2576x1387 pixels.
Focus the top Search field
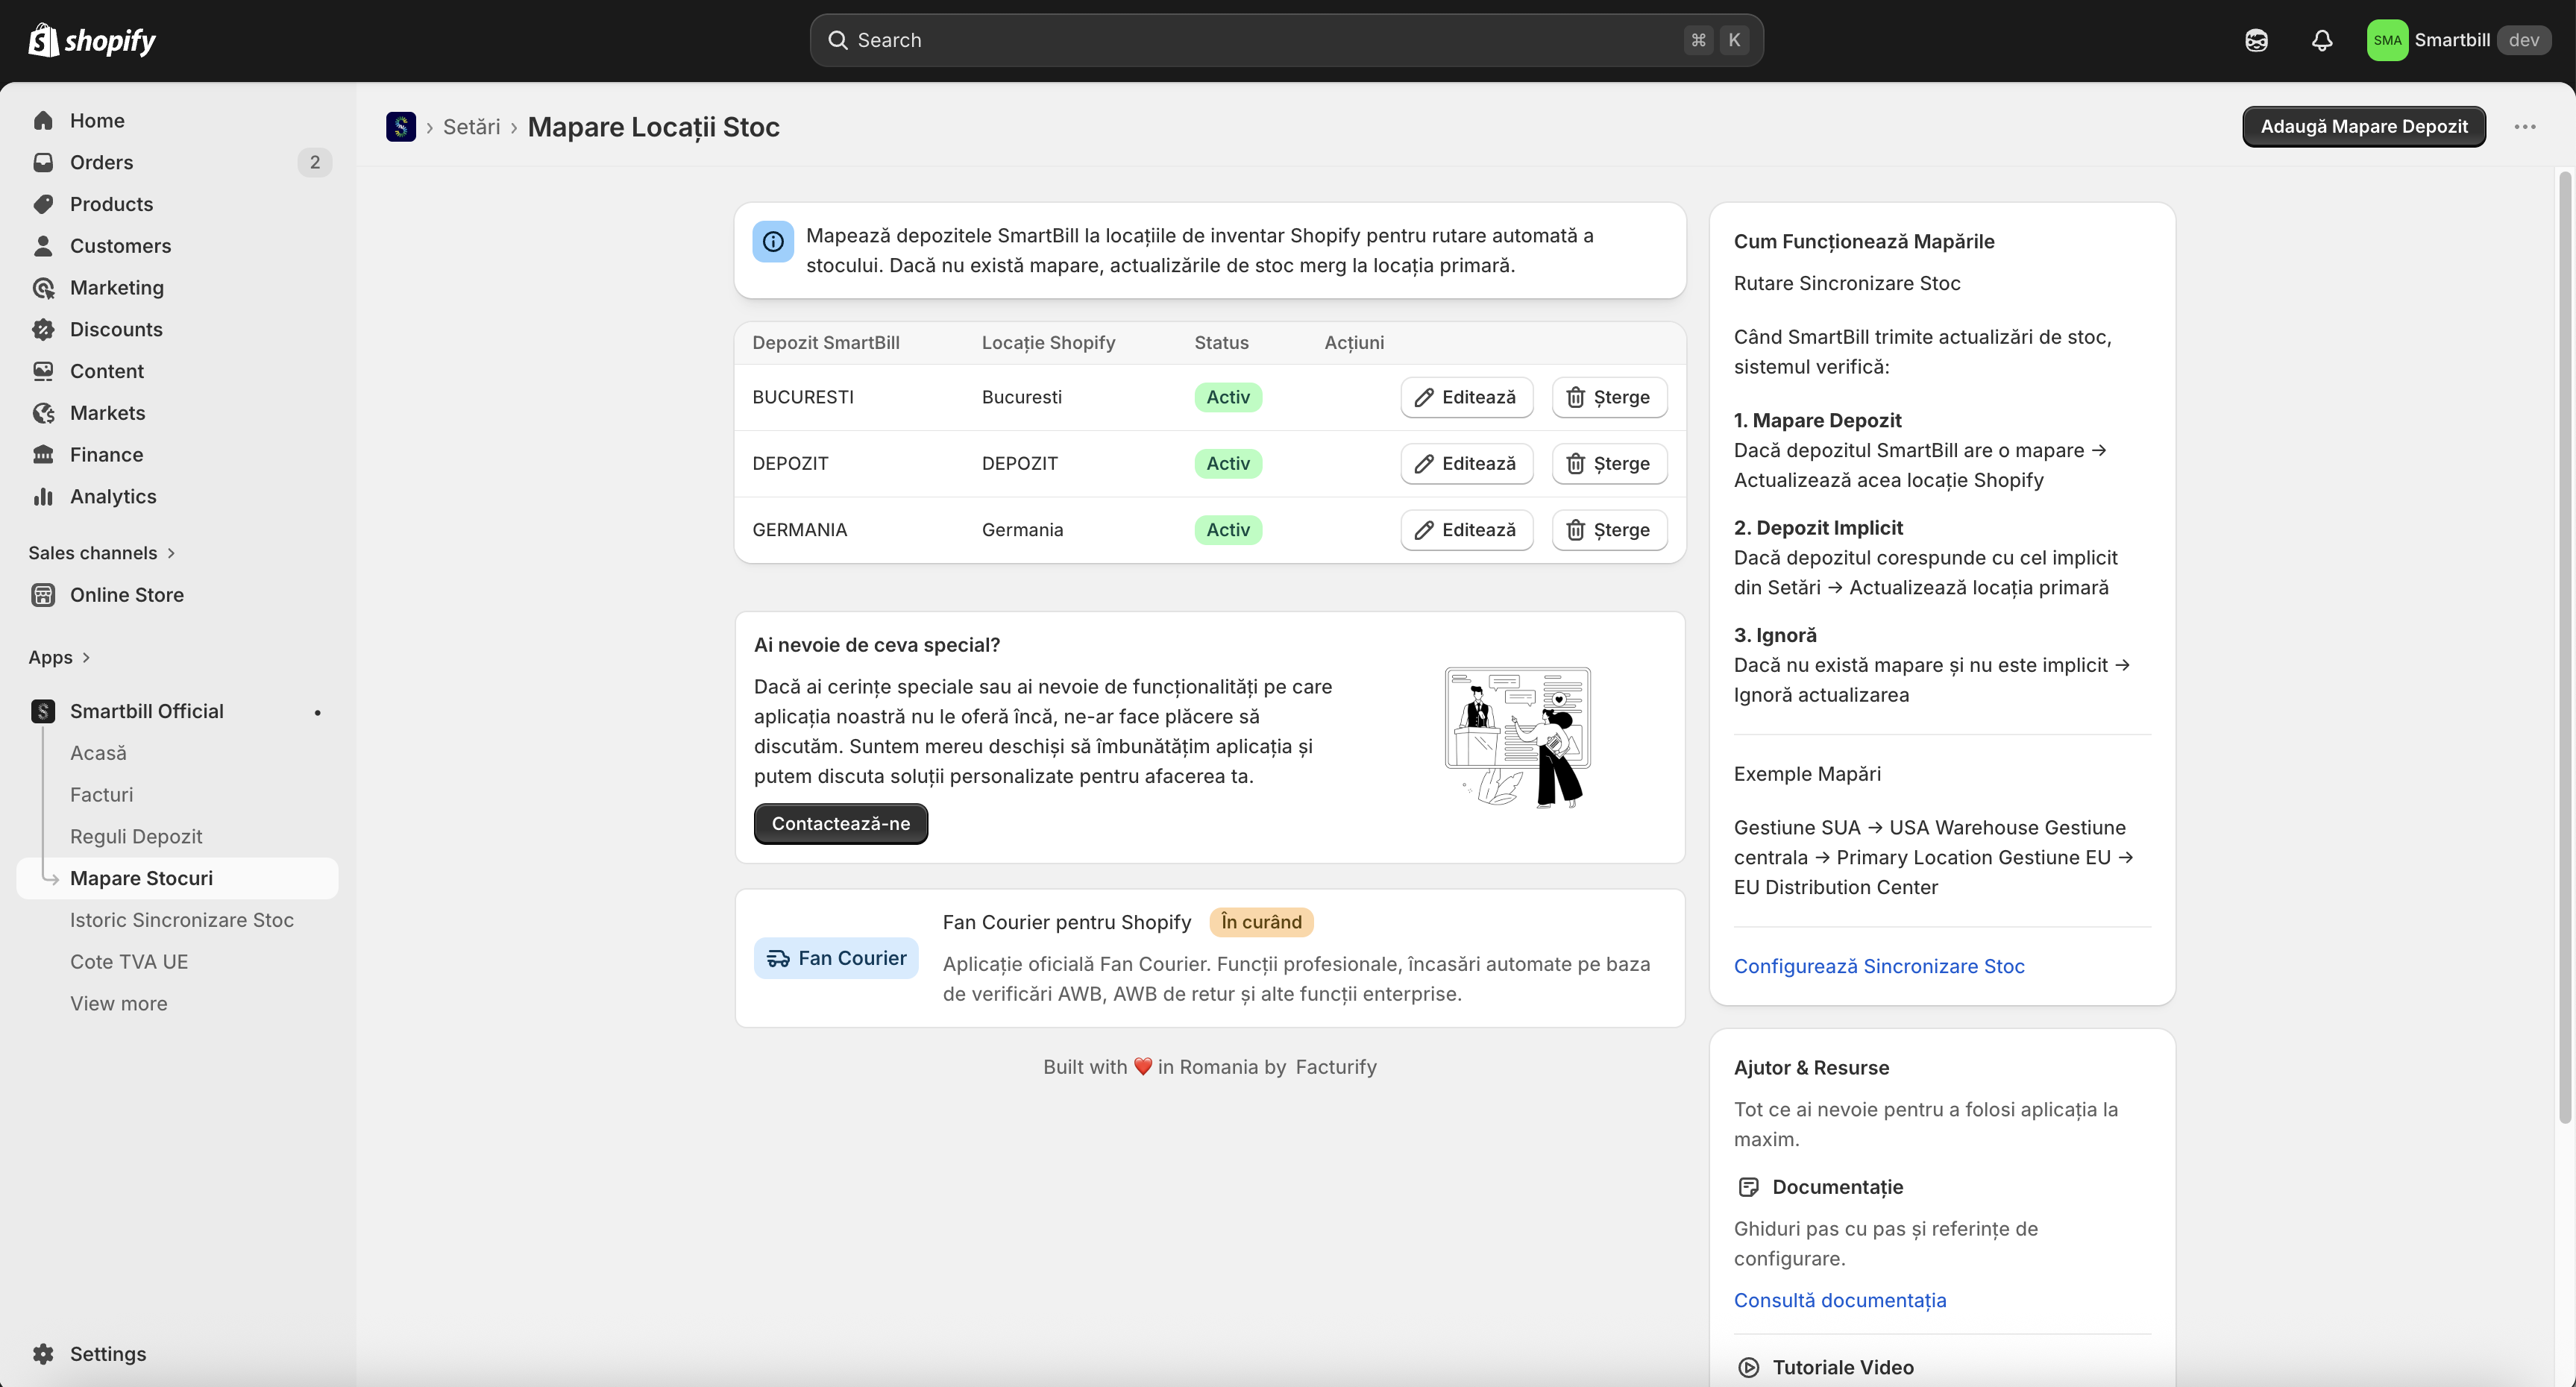1286,40
